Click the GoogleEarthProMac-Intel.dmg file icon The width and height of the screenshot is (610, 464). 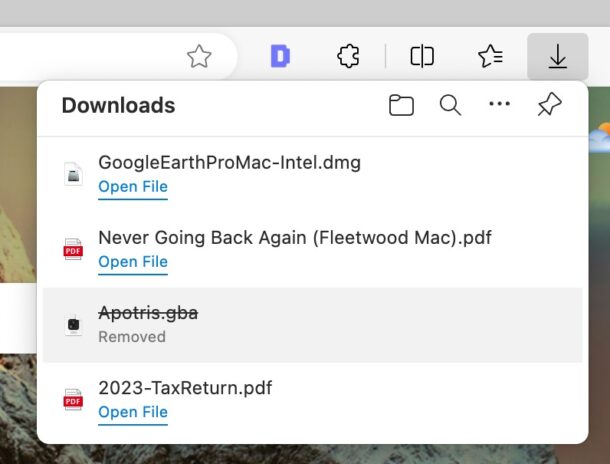click(73, 174)
